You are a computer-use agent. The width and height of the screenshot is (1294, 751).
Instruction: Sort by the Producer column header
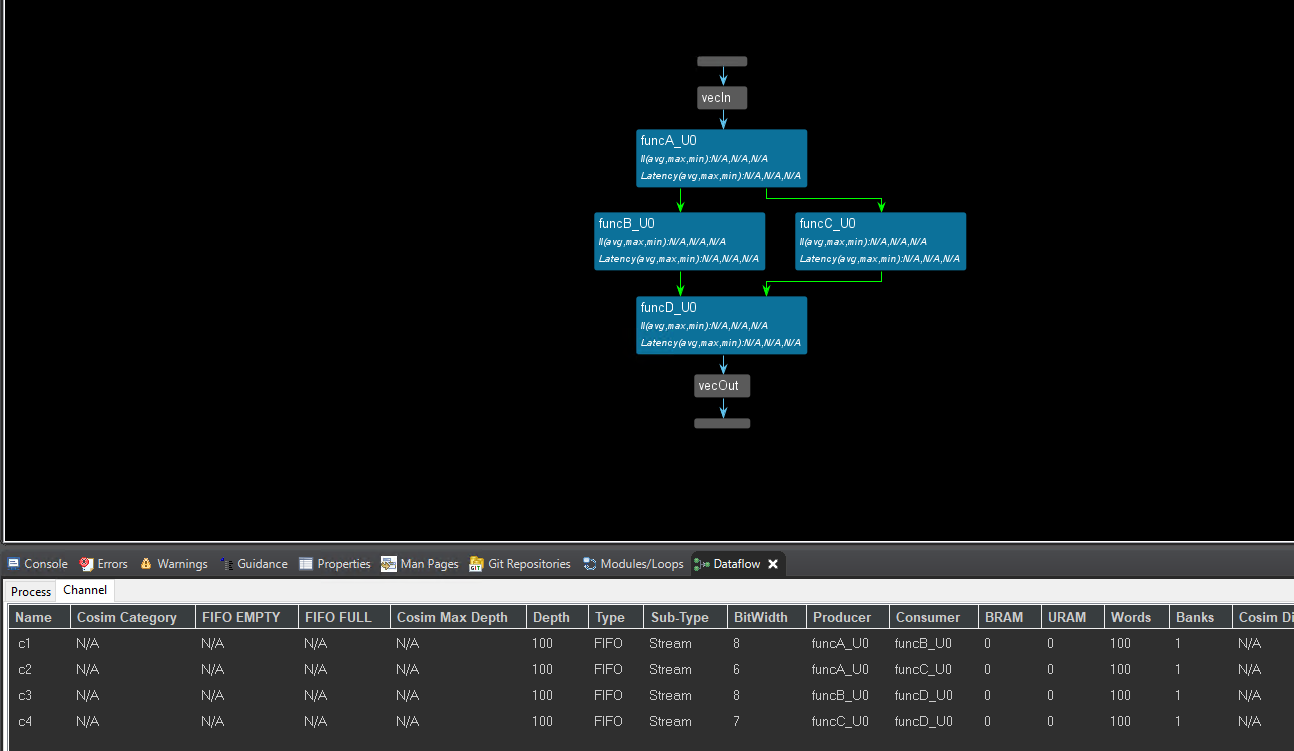[x=848, y=617]
